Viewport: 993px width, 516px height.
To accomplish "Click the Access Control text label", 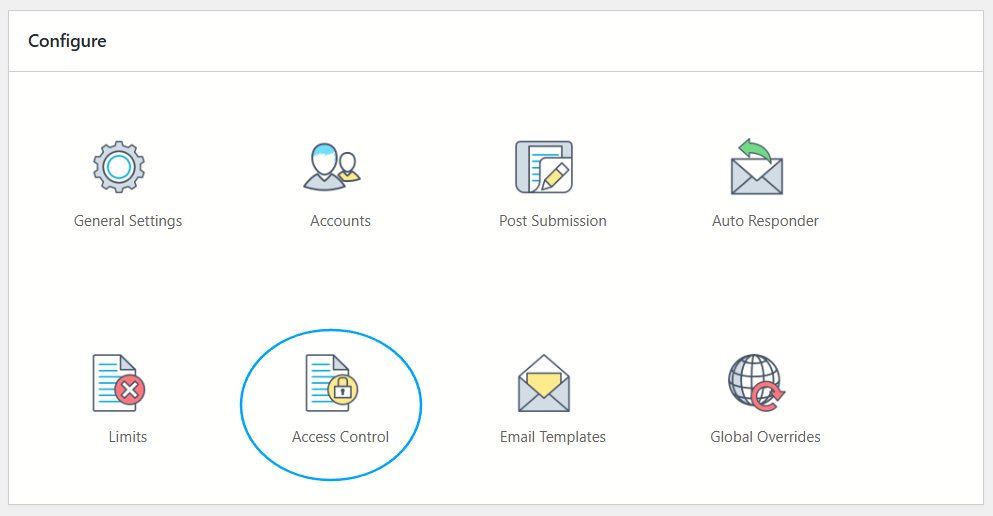I will click(x=340, y=437).
